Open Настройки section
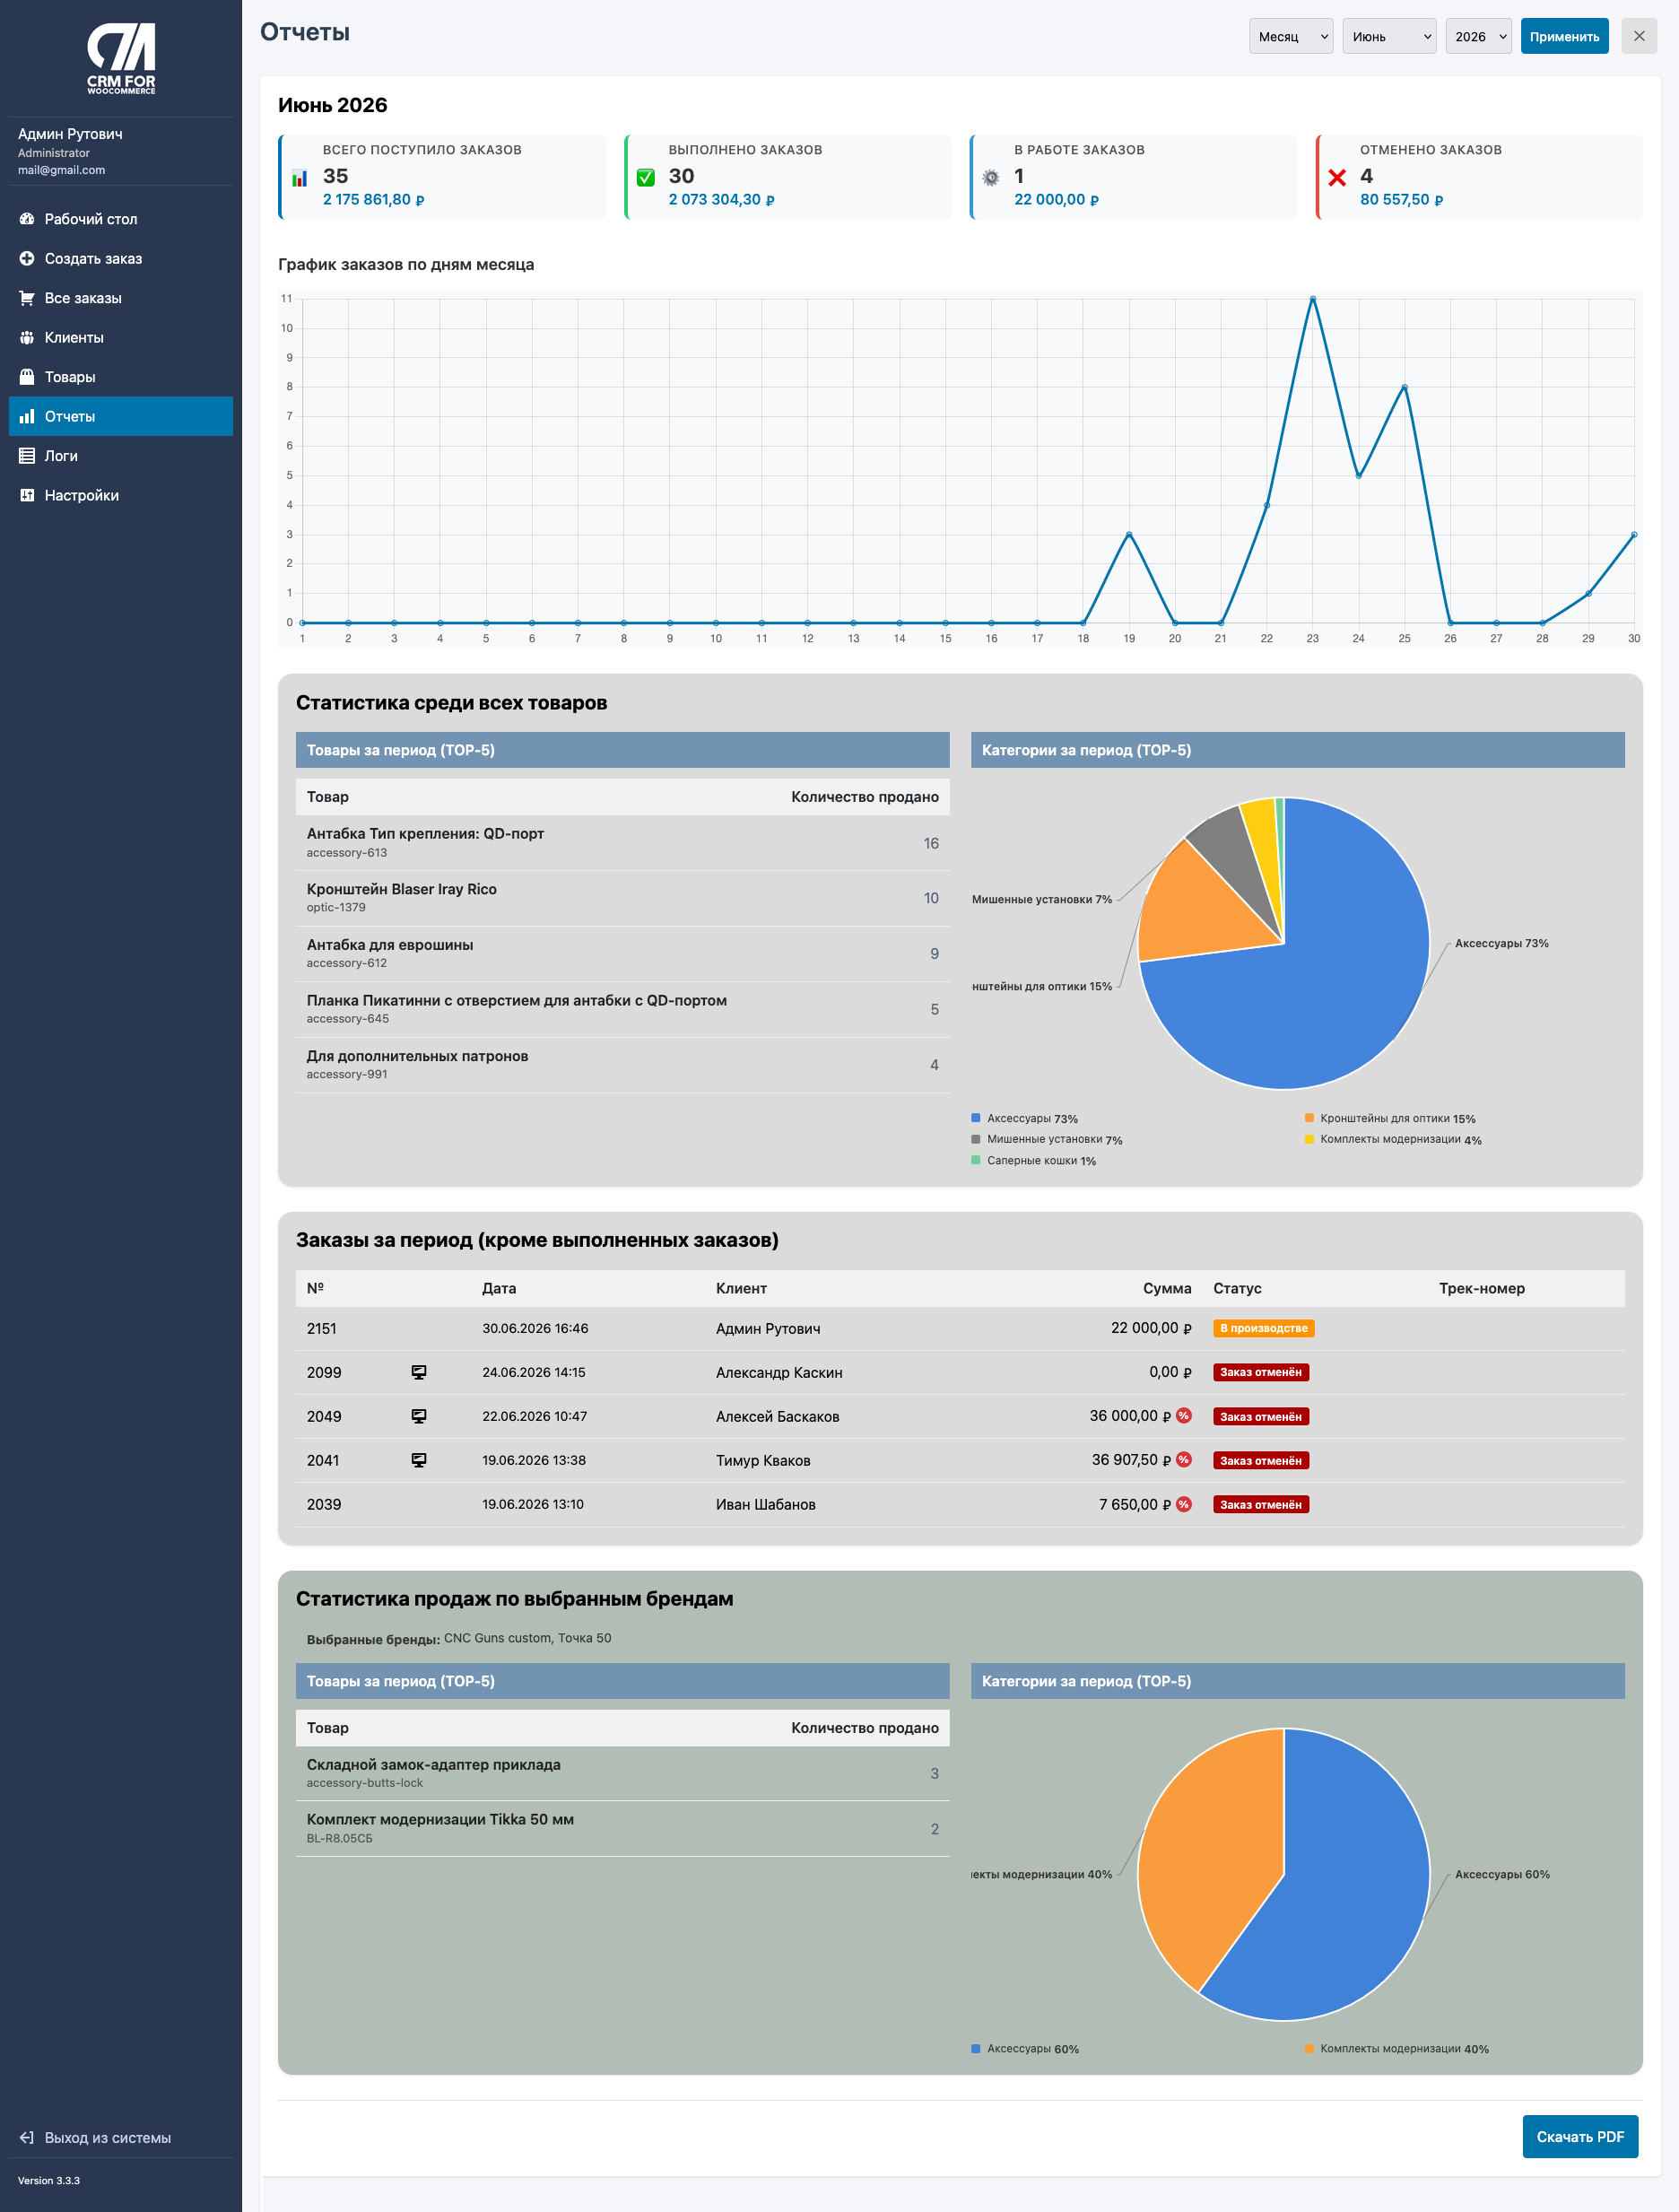The image size is (1679, 2212). 121,495
